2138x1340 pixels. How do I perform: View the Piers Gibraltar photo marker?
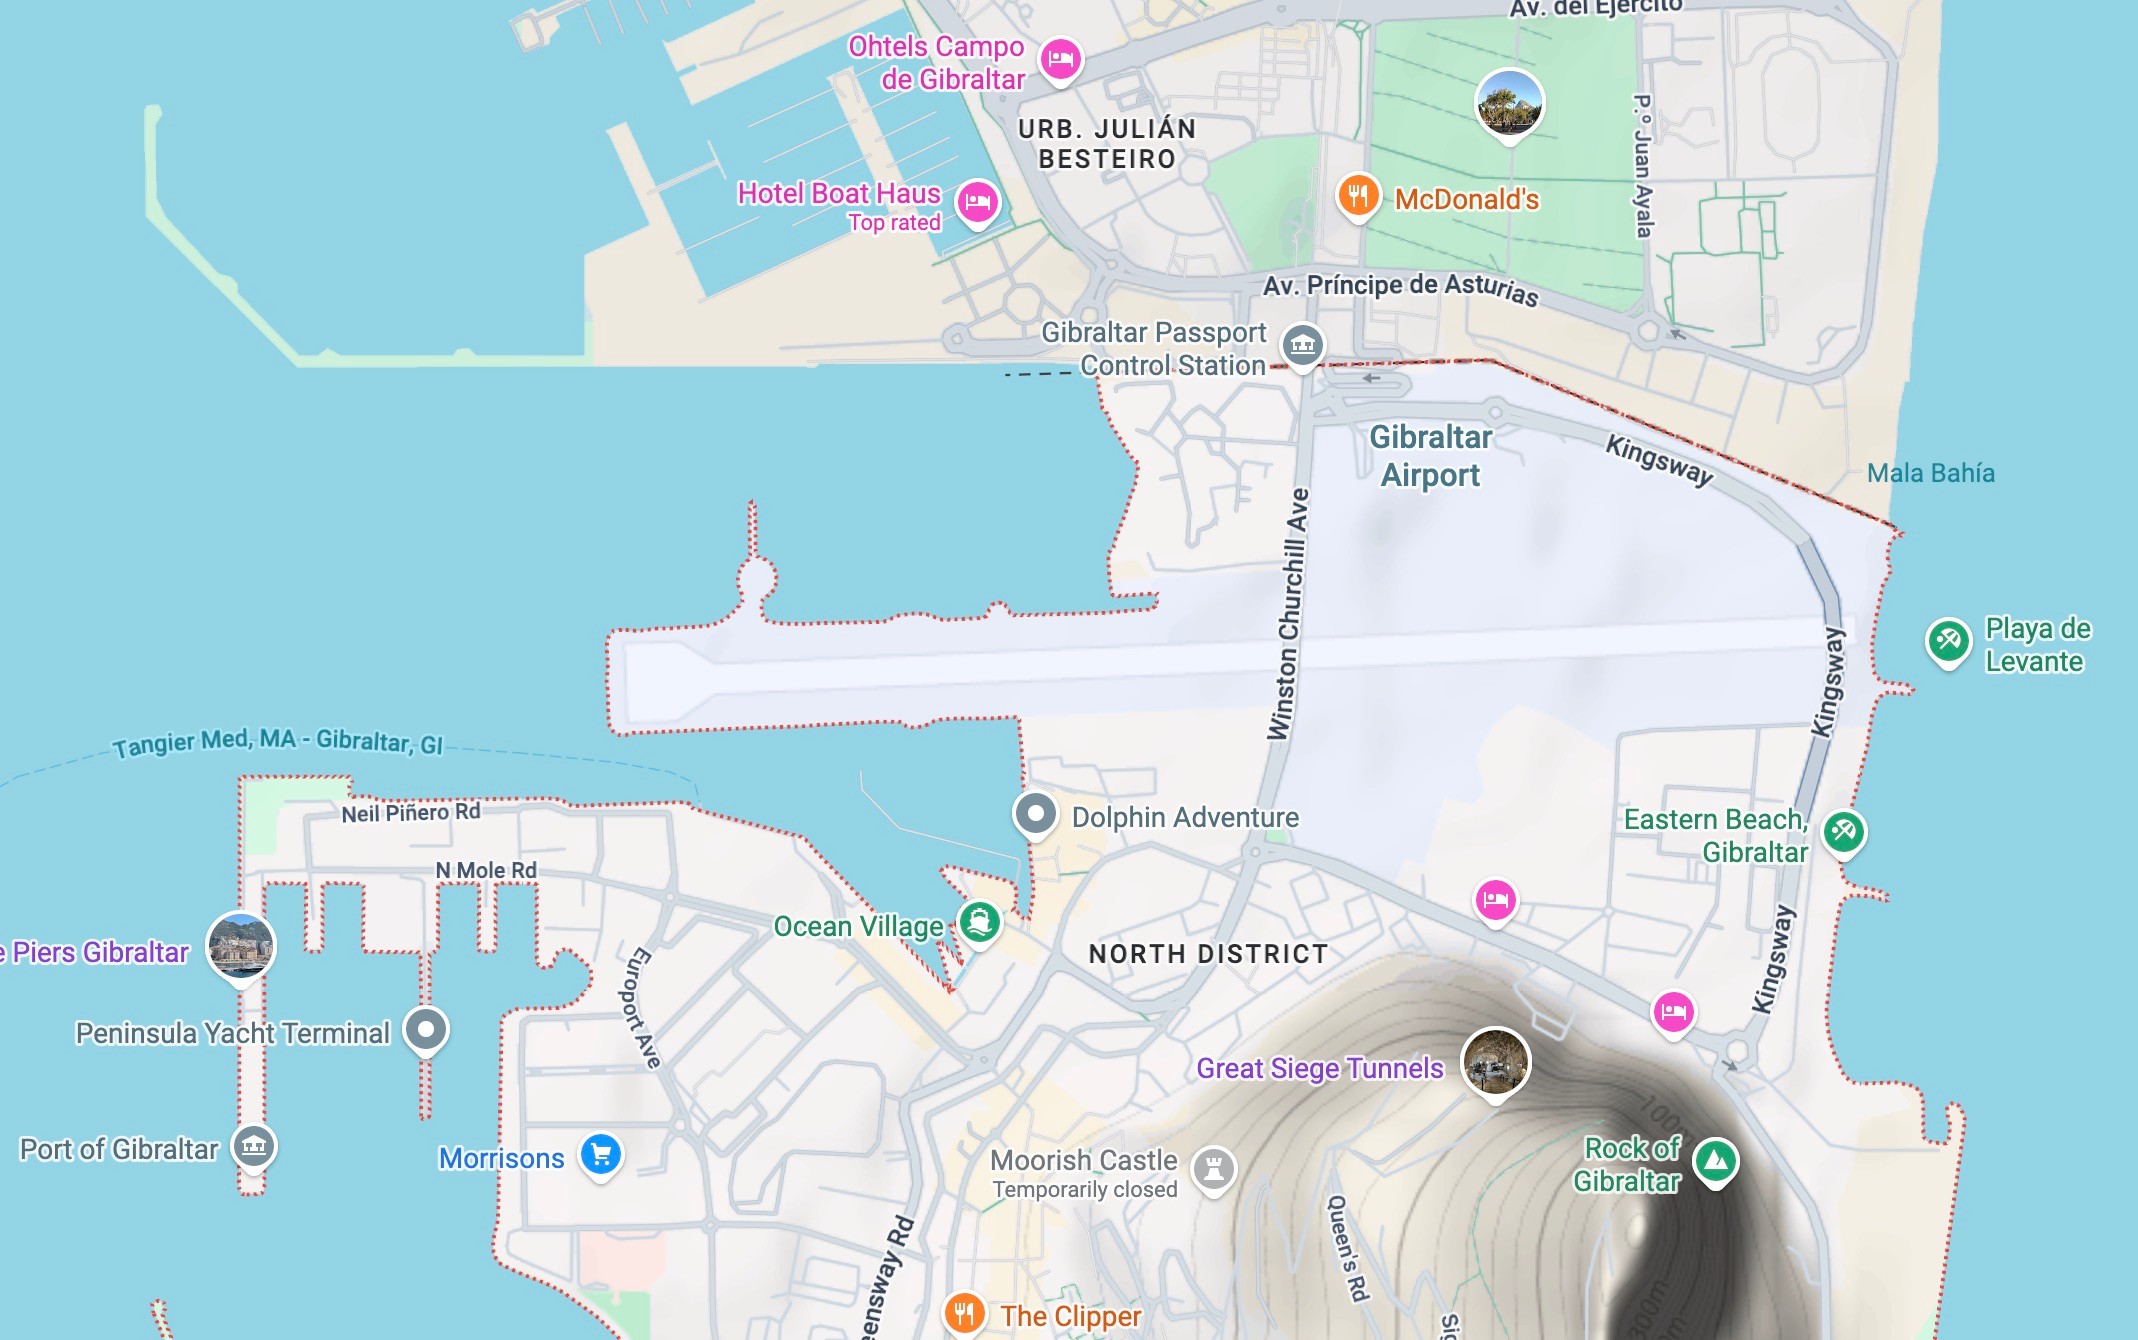point(241,948)
